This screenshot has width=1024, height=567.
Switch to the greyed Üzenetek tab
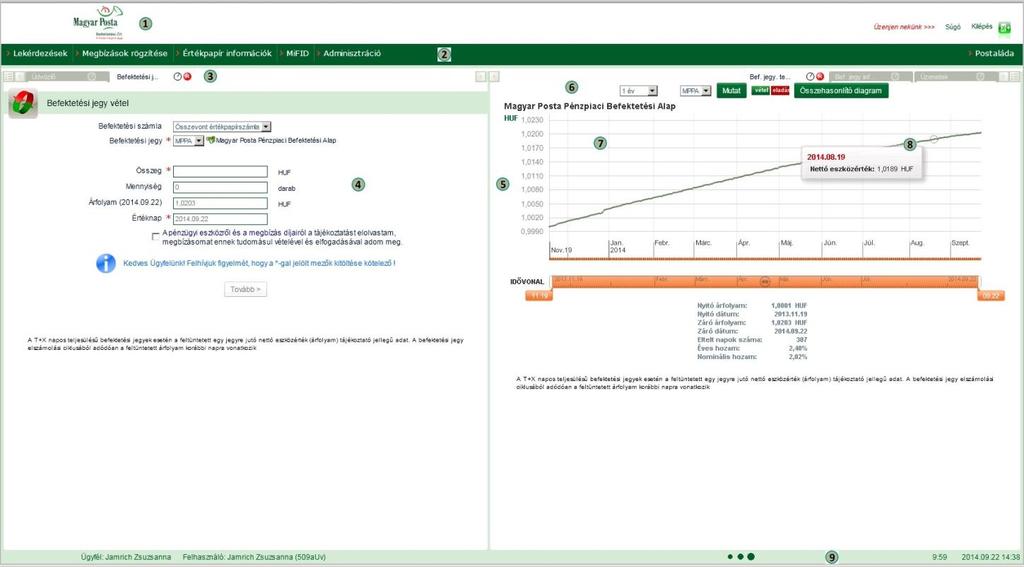click(x=956, y=76)
